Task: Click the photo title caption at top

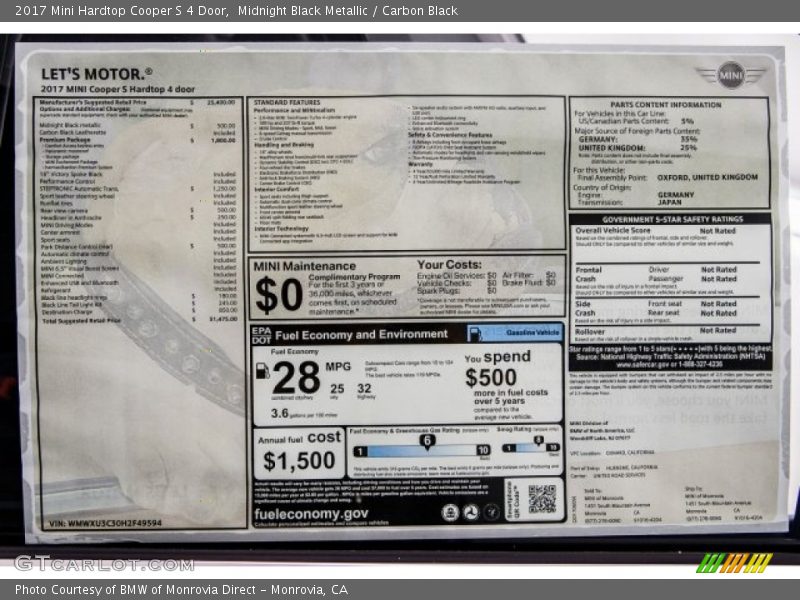Action: [x=236, y=10]
